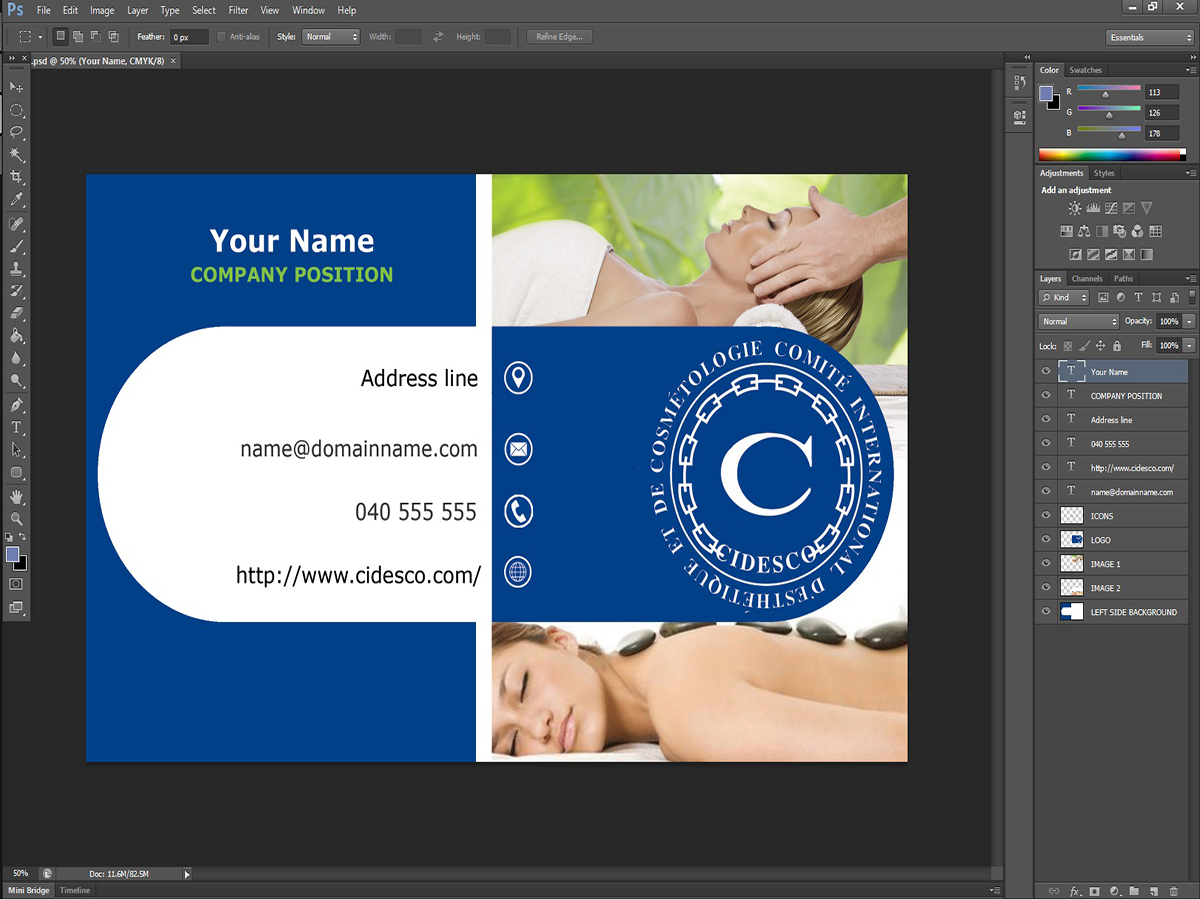
Task: Hide the LOGO layer
Action: click(1046, 539)
